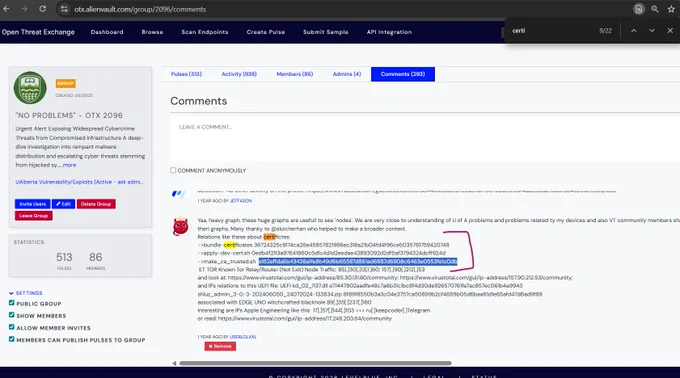680x378 pixels.
Task: Open API Integration in the navbar
Action: 389,32
